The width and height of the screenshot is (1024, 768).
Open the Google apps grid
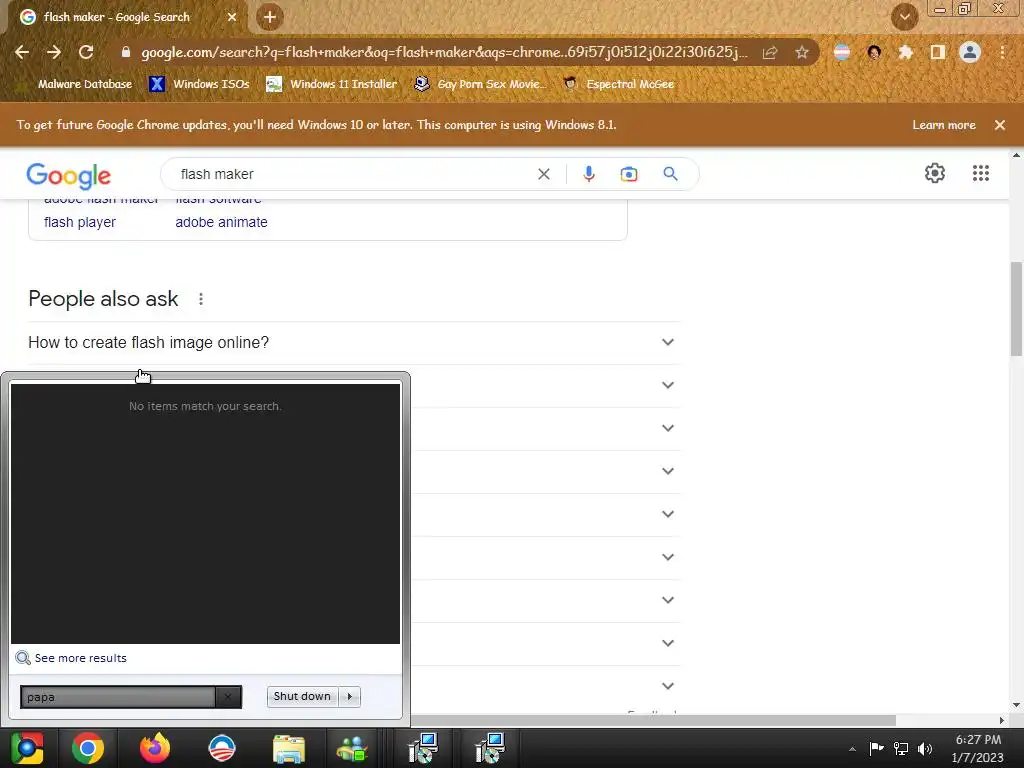pos(981,173)
